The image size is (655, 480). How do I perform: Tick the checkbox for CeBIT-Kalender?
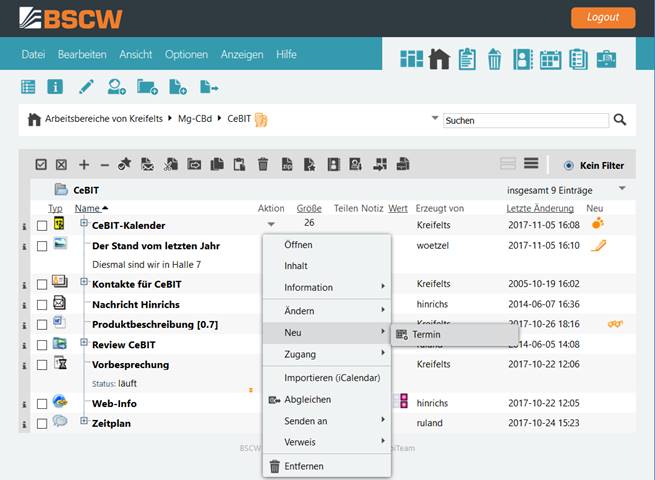click(x=41, y=226)
